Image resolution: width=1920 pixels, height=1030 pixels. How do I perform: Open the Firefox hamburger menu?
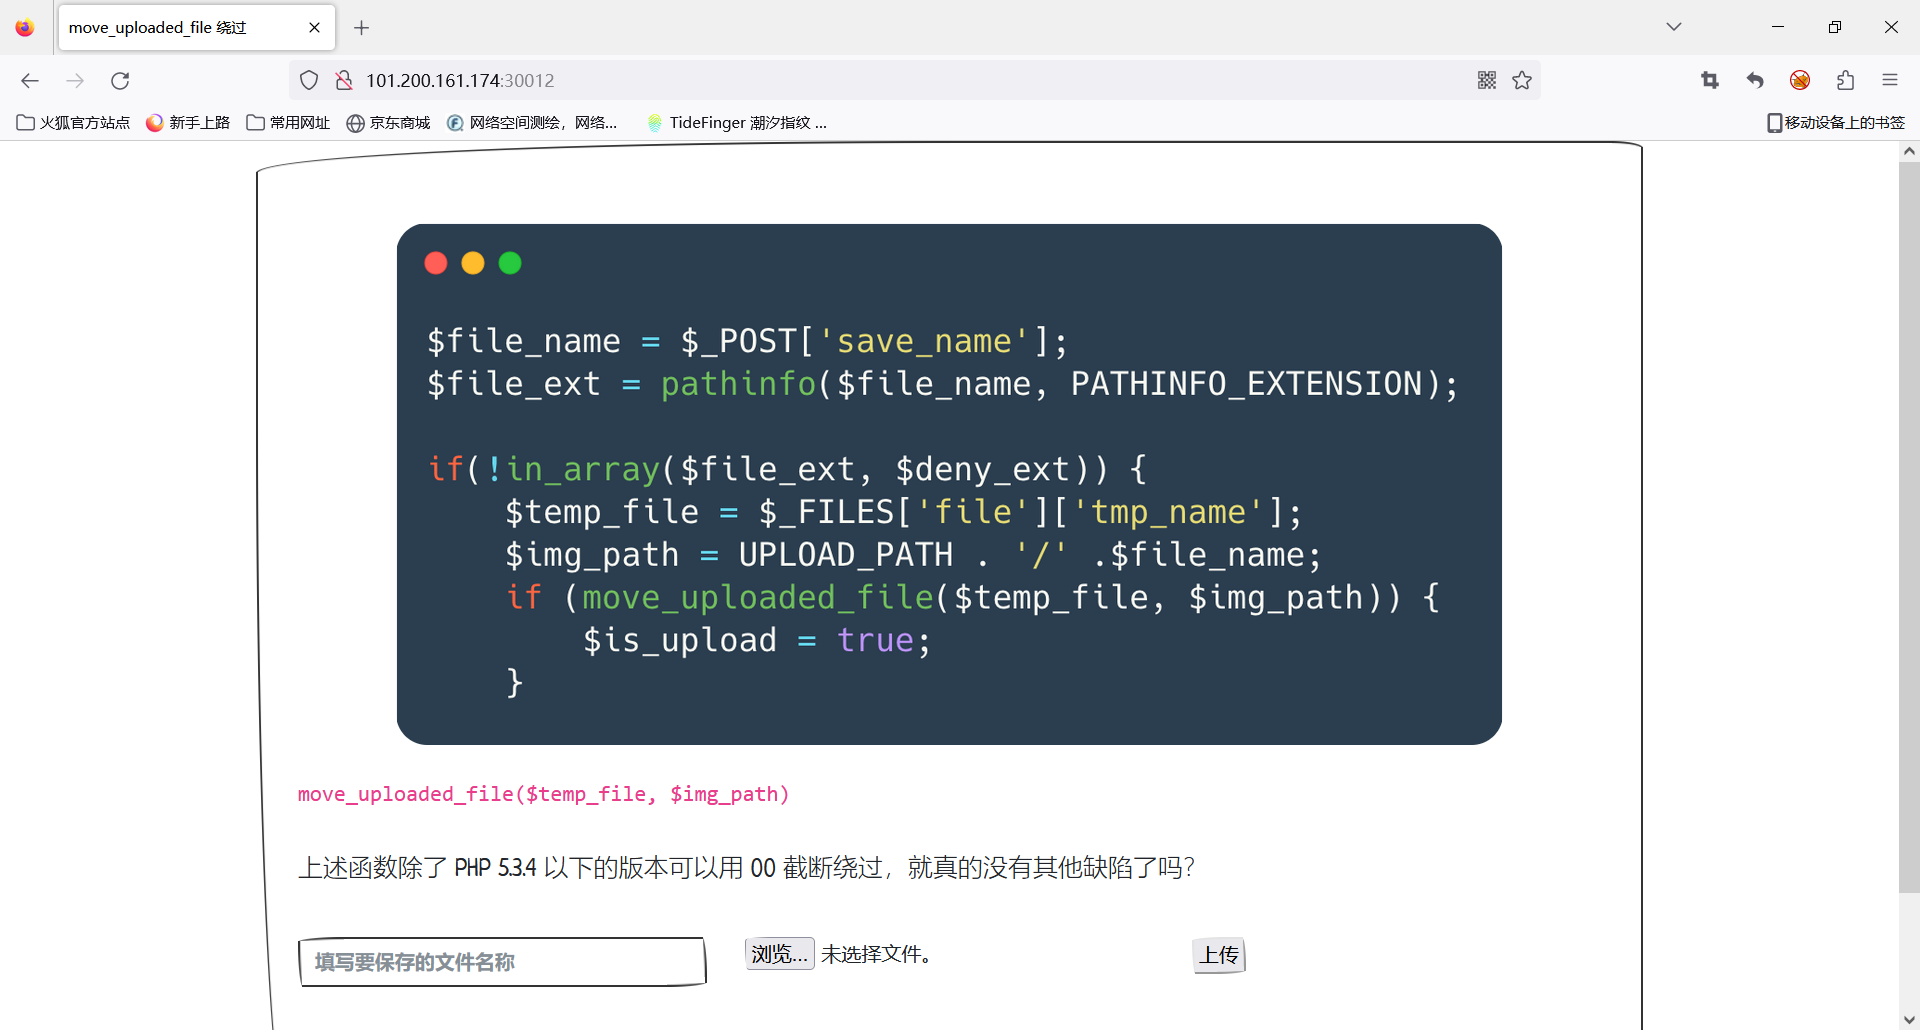[1890, 80]
